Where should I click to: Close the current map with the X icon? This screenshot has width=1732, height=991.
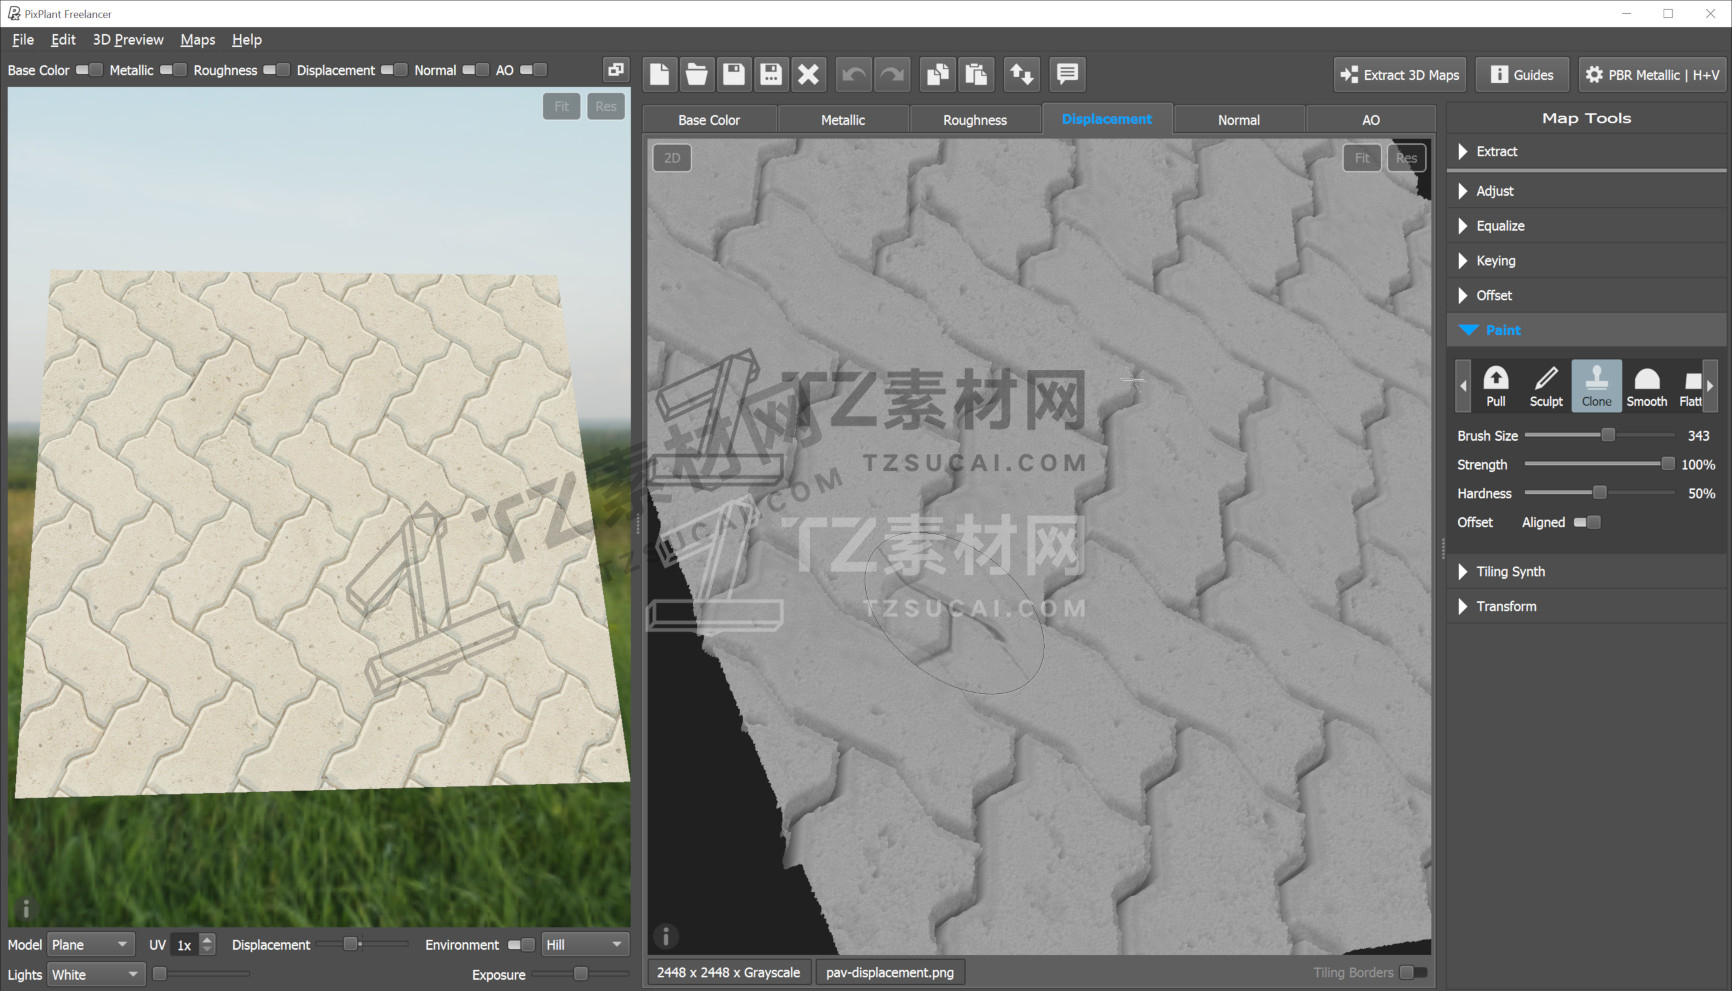pyautogui.click(x=808, y=74)
